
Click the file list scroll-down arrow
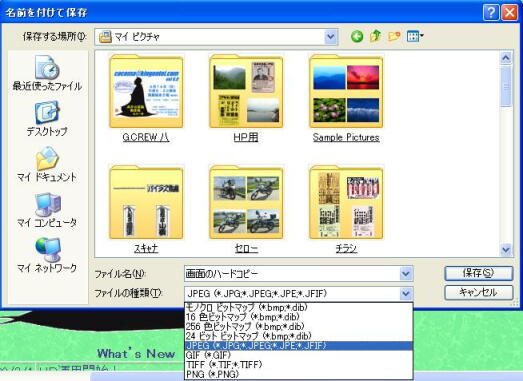coord(506,249)
